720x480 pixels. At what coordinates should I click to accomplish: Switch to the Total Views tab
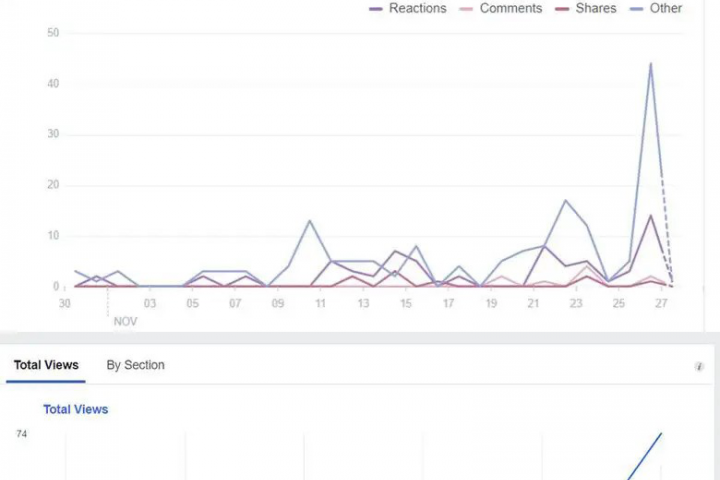point(46,365)
